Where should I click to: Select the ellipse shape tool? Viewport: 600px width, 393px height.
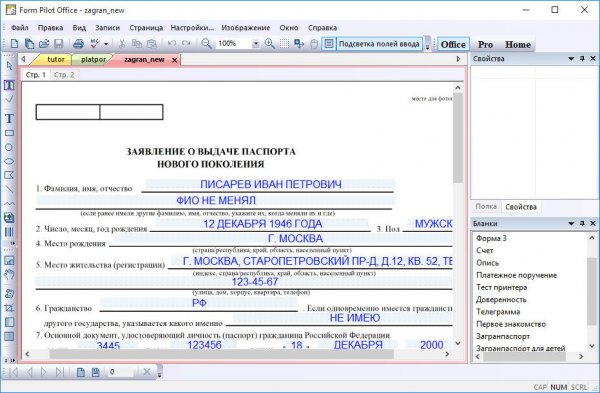coord(9,161)
